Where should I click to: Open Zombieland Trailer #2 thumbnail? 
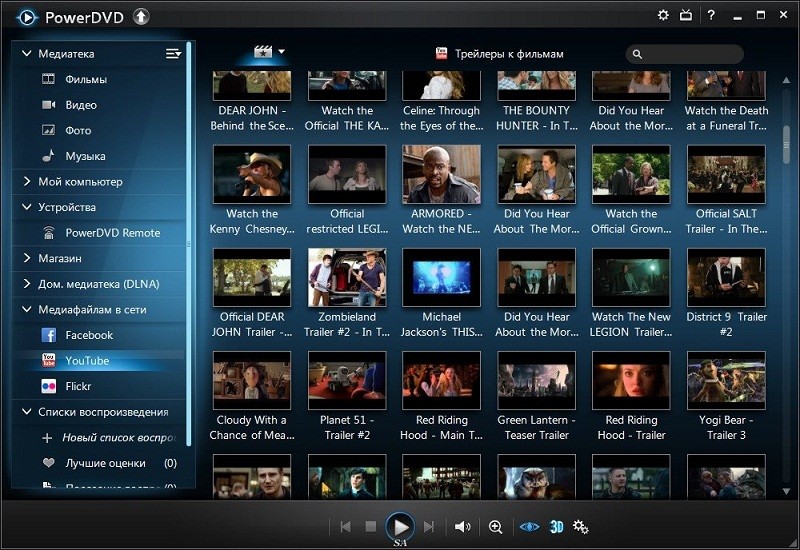(x=347, y=277)
